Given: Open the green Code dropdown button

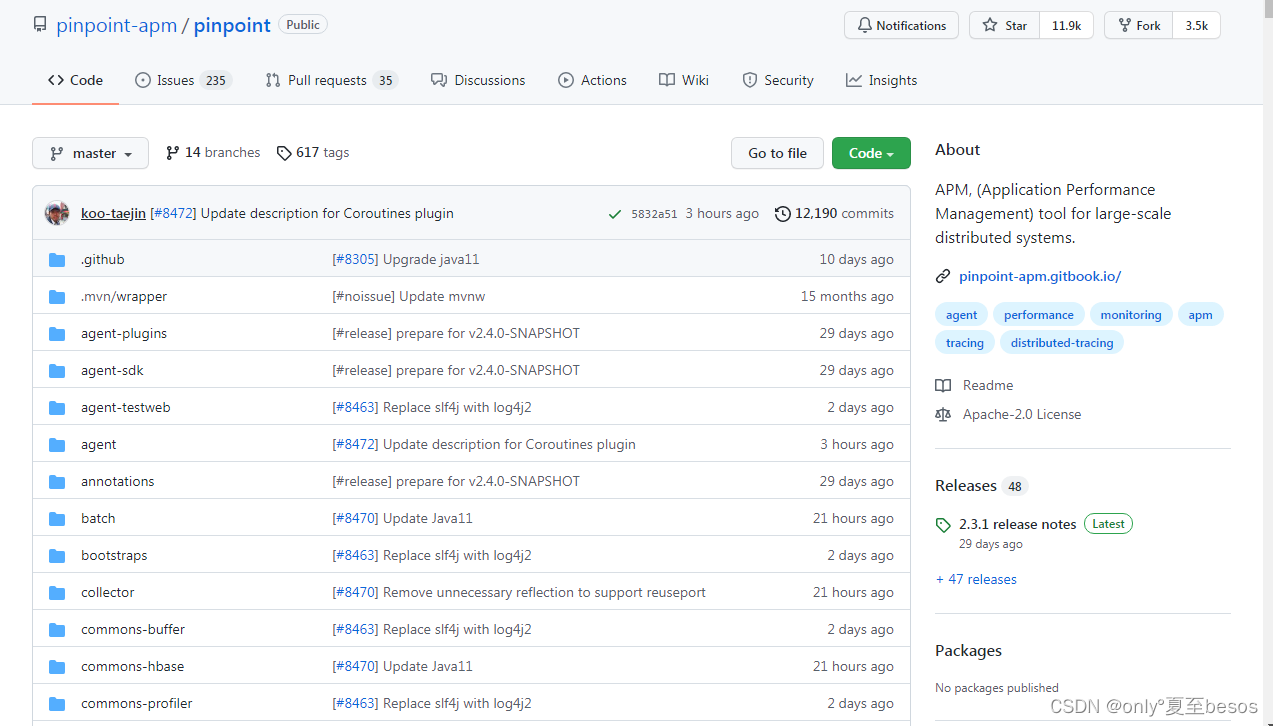Looking at the screenshot, I should tap(871, 153).
